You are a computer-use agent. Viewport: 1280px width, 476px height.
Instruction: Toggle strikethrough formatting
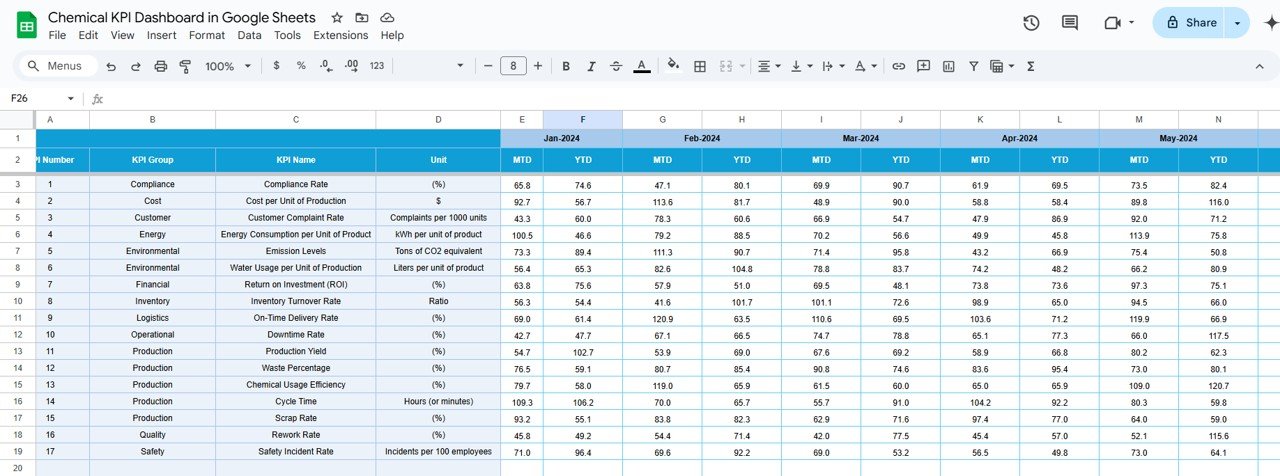616,66
